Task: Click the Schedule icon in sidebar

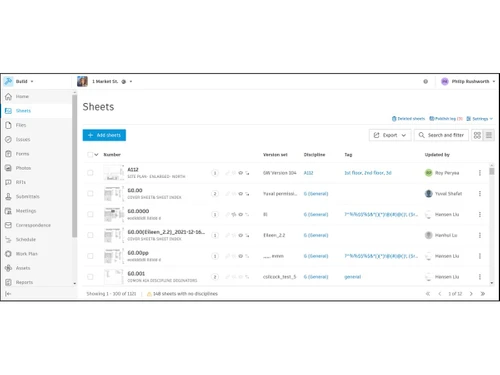Action: (8, 239)
